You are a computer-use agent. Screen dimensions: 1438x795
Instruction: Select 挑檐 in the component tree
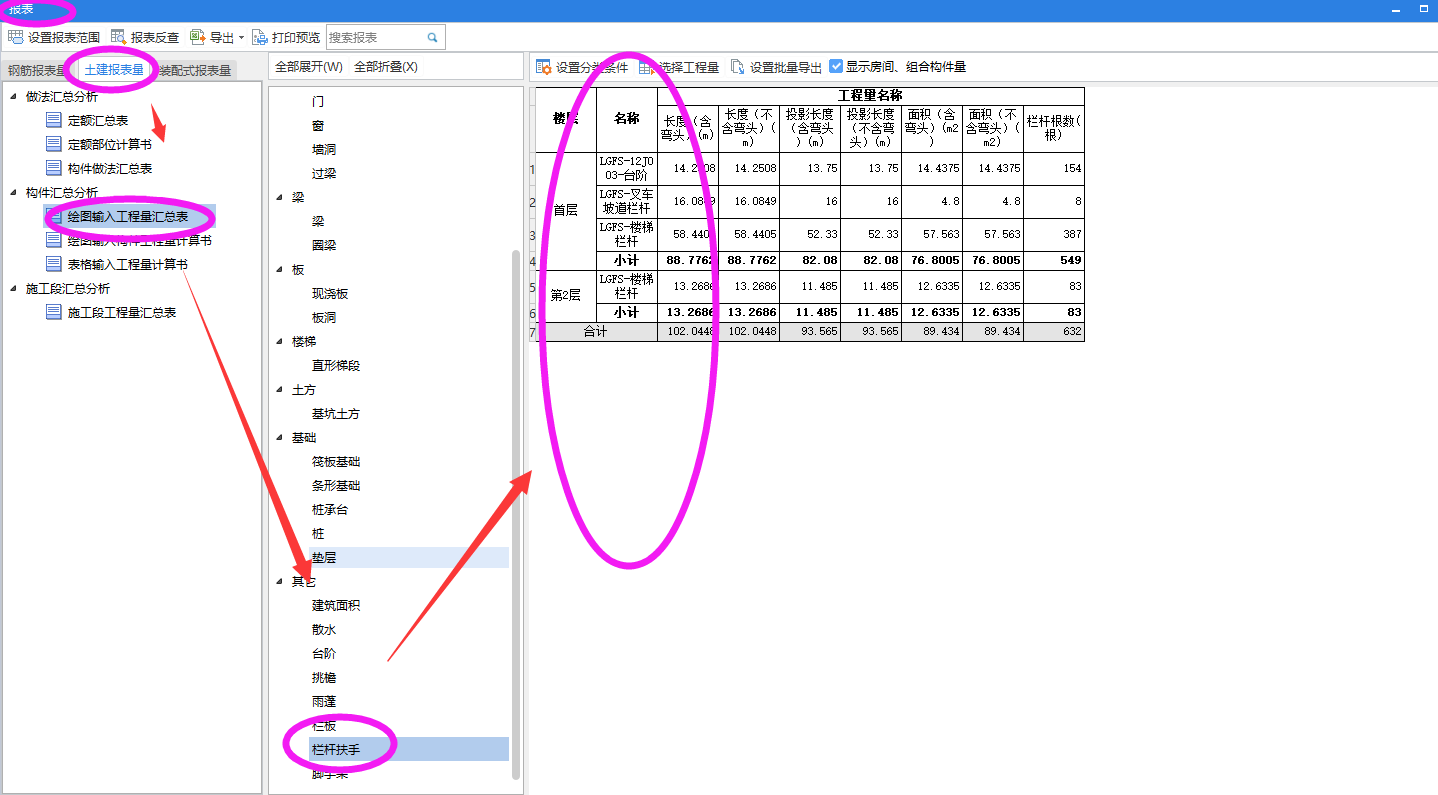click(x=324, y=677)
